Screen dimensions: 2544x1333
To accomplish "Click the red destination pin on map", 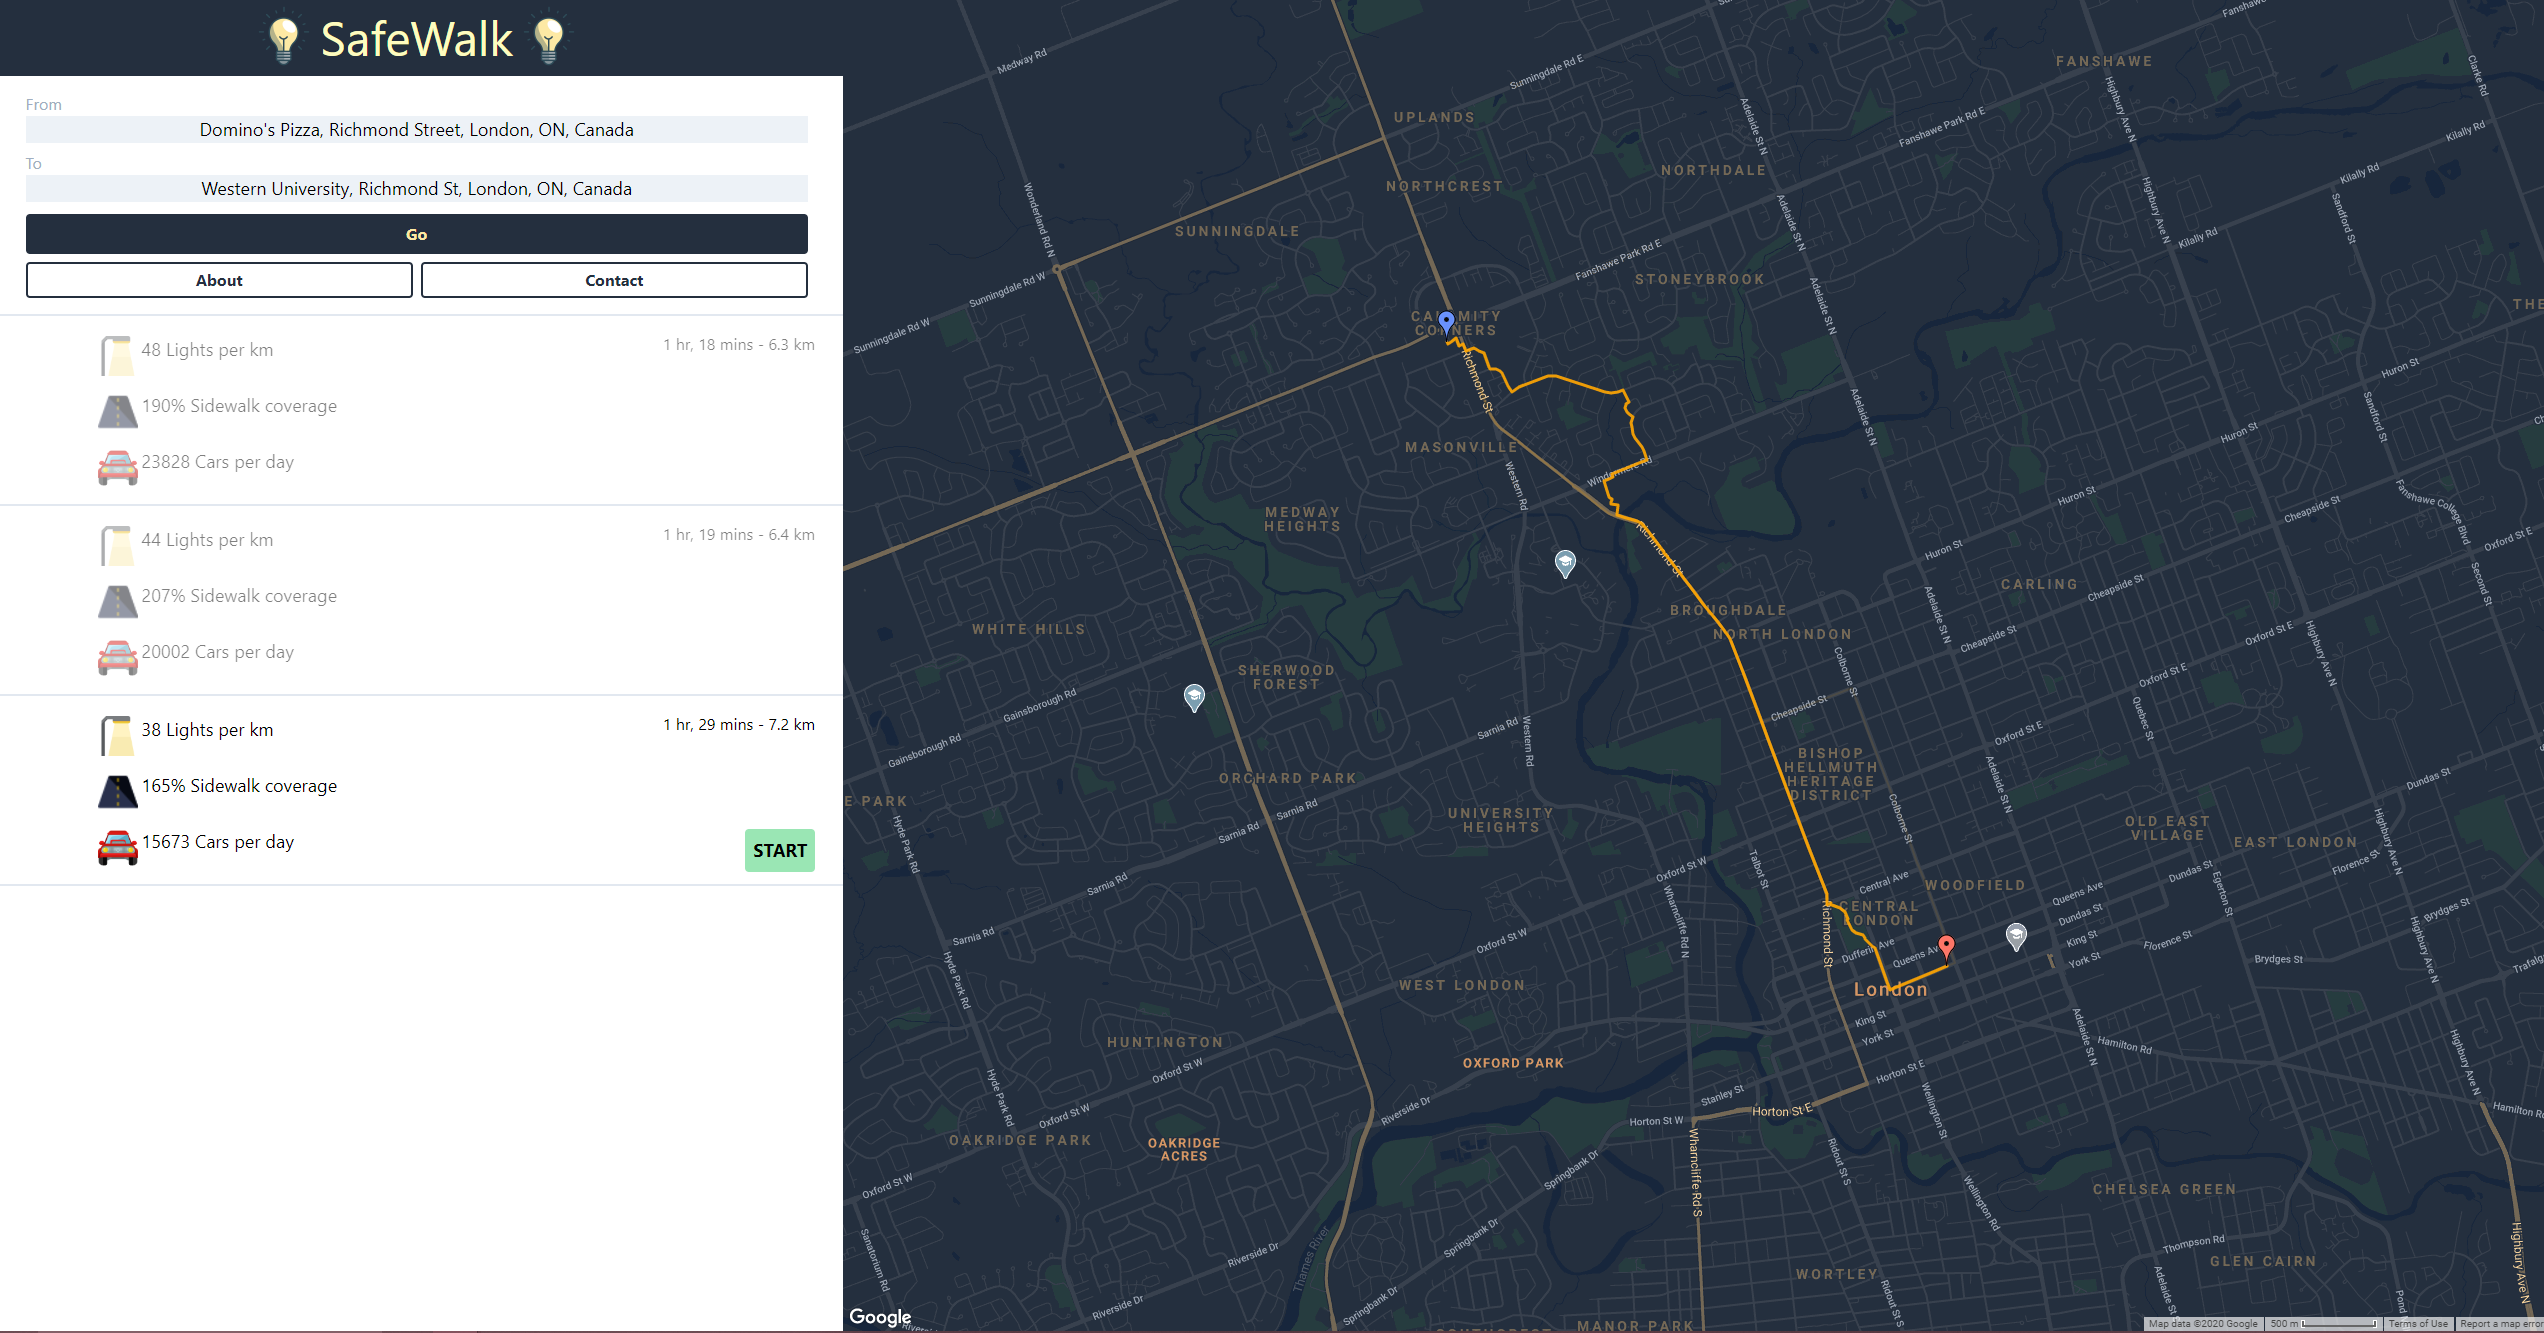I will [1946, 944].
